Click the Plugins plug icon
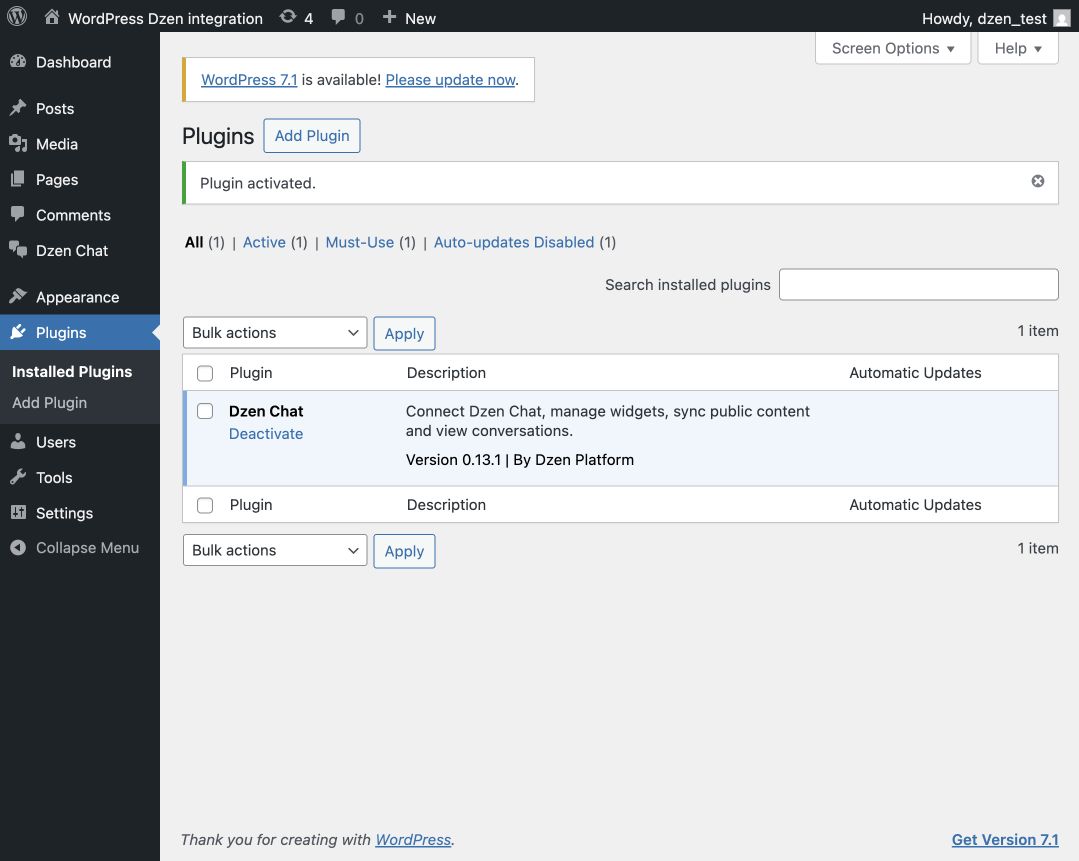1079x861 pixels. coord(18,332)
